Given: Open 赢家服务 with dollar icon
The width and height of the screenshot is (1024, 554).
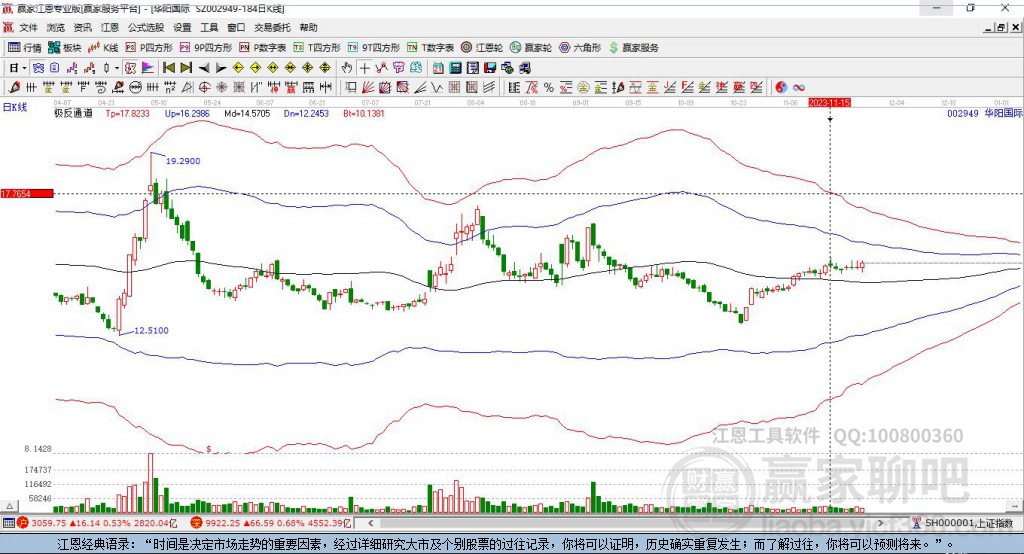Looking at the screenshot, I should (634, 48).
